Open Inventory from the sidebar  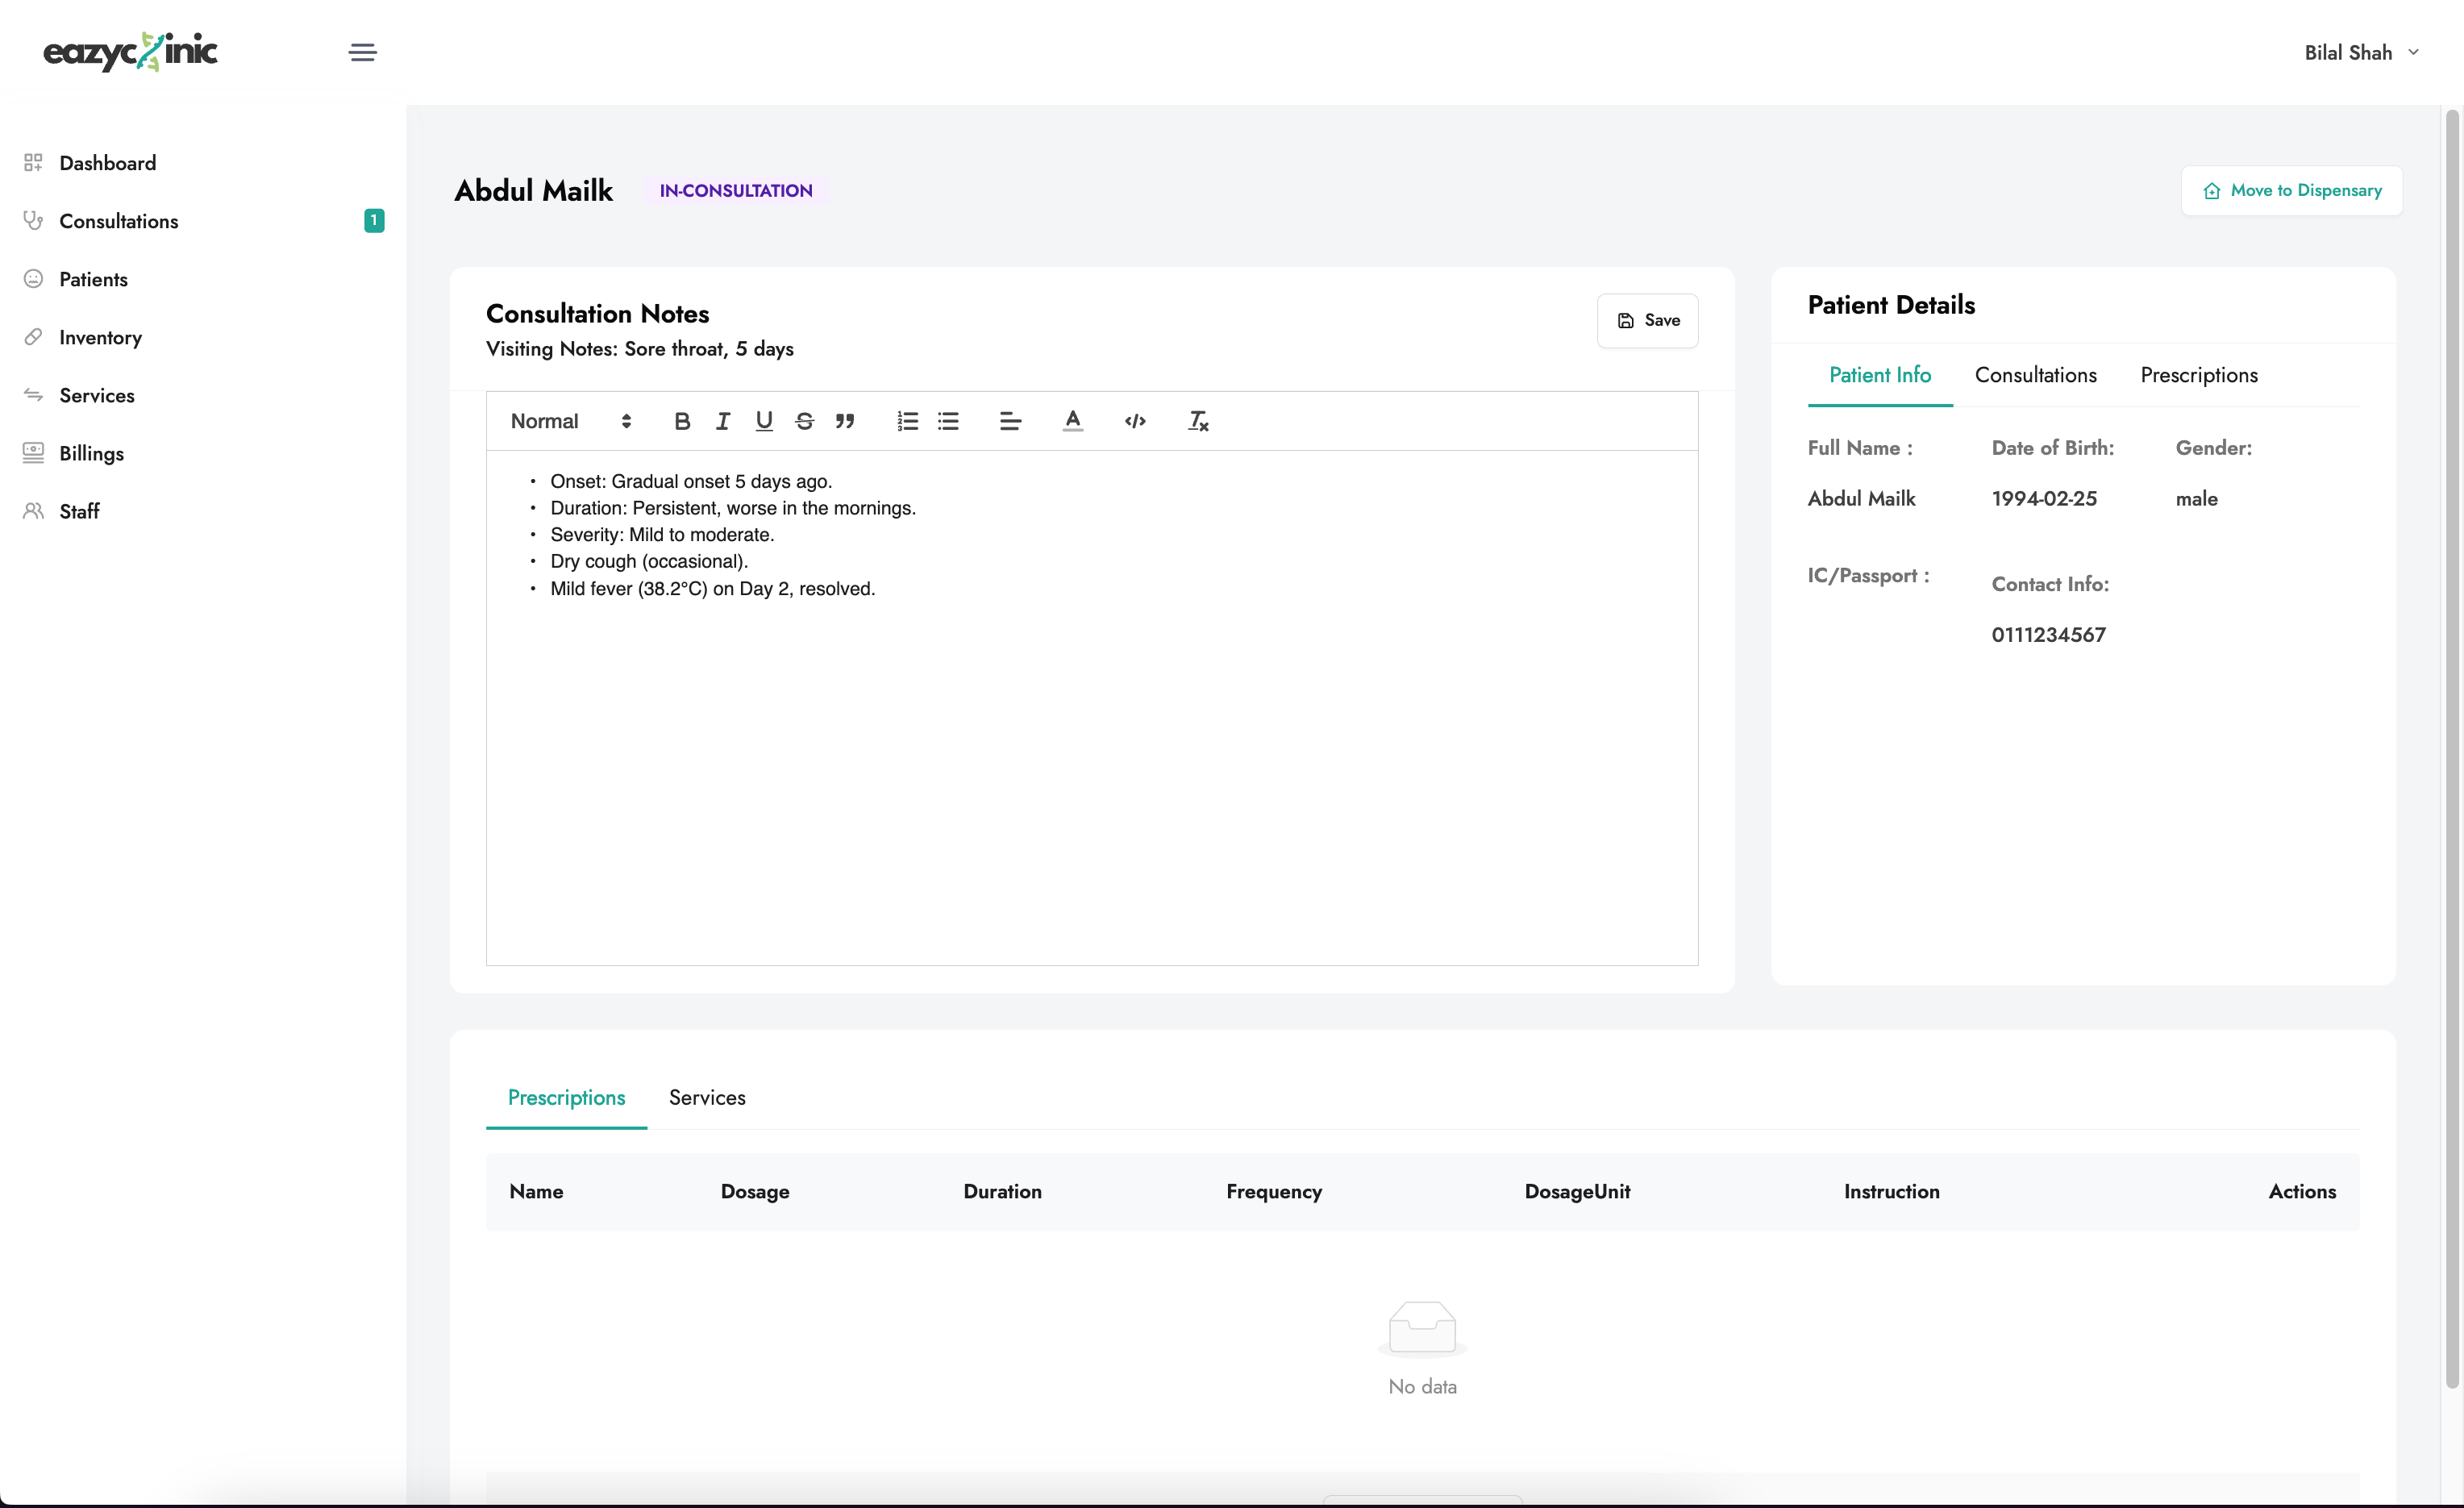pos(100,337)
